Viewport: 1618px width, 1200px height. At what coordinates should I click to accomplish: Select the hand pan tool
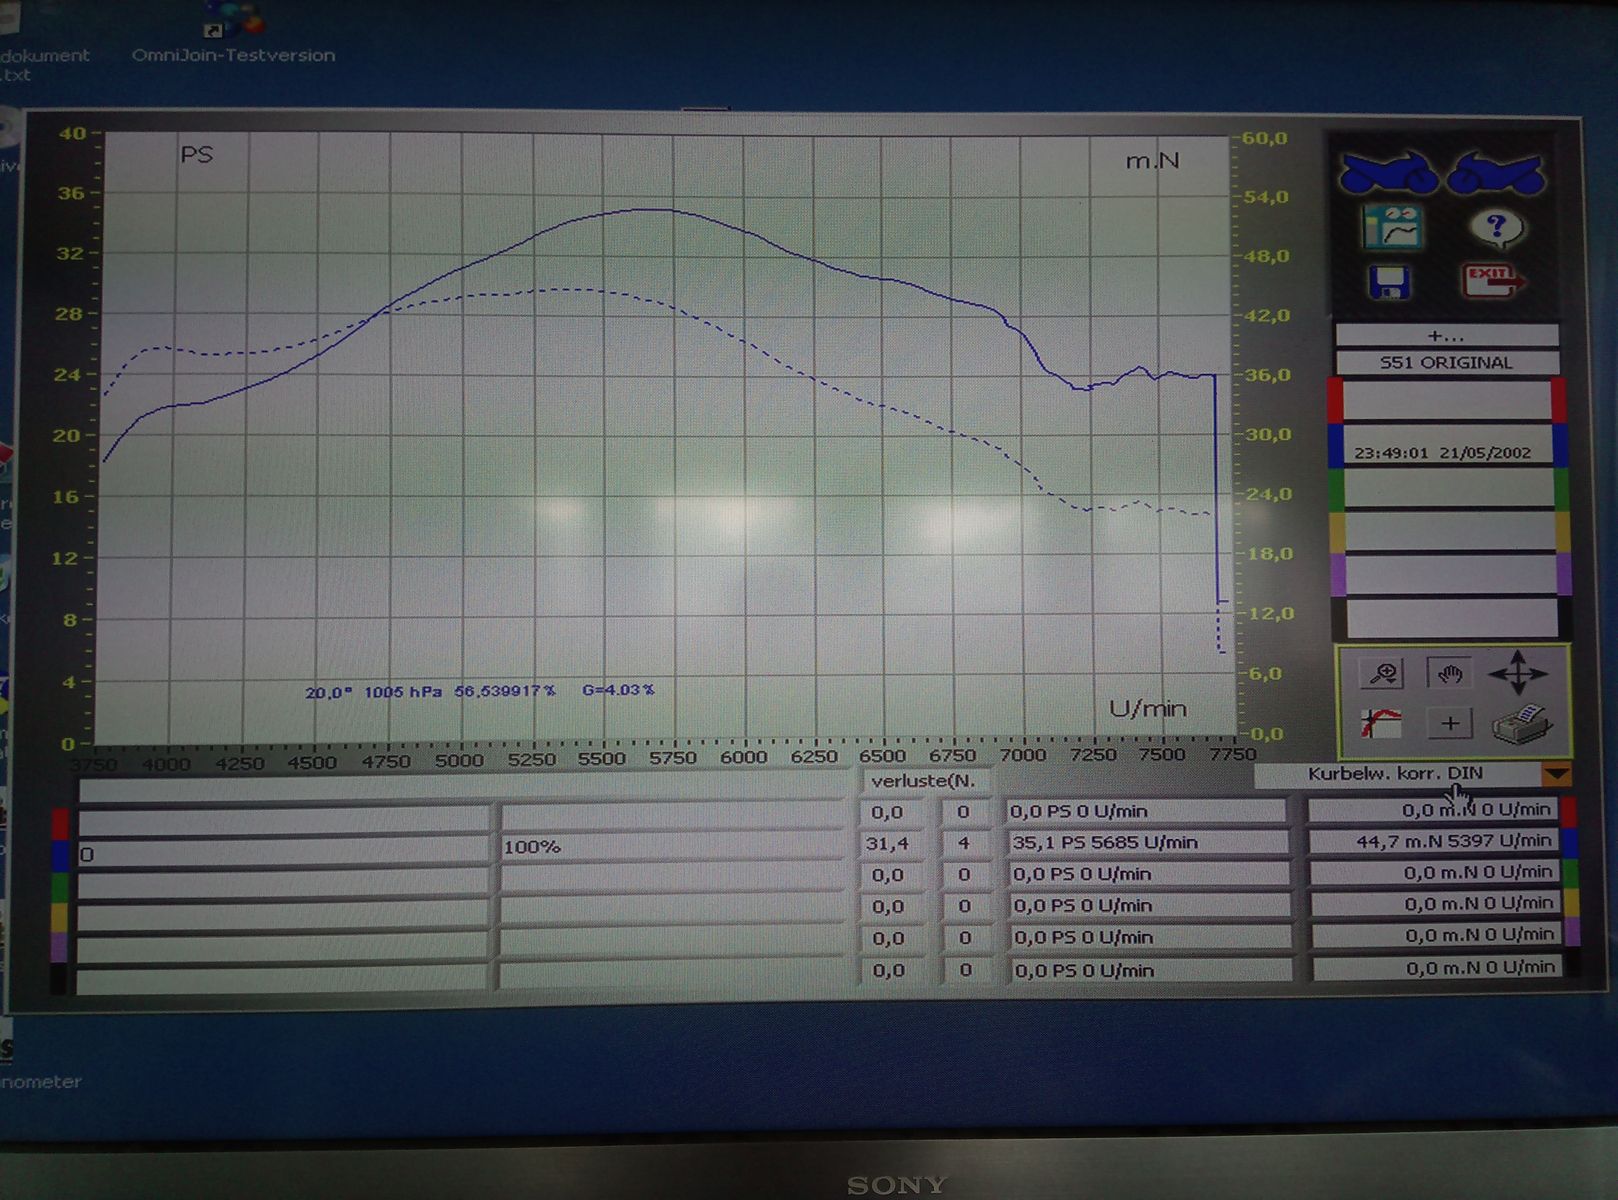coord(1449,673)
